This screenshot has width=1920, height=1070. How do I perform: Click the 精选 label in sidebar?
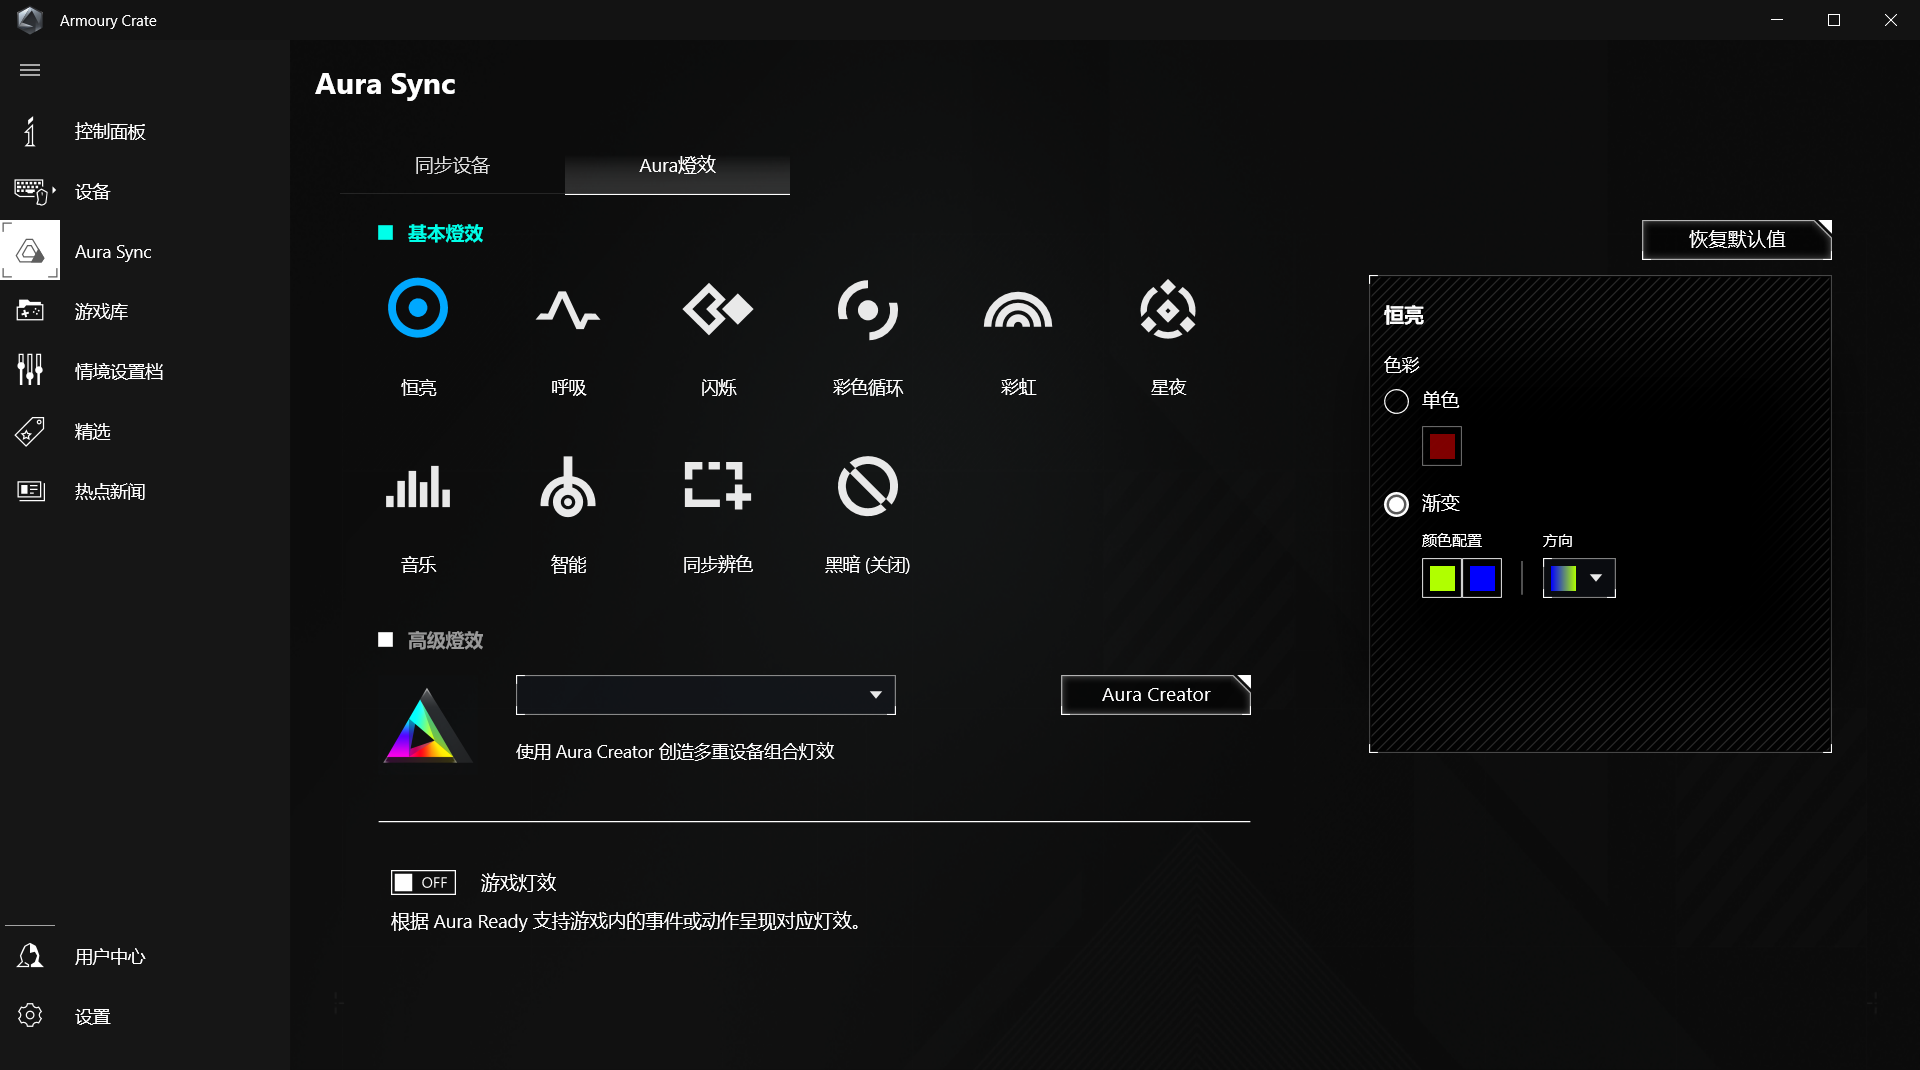(x=92, y=432)
